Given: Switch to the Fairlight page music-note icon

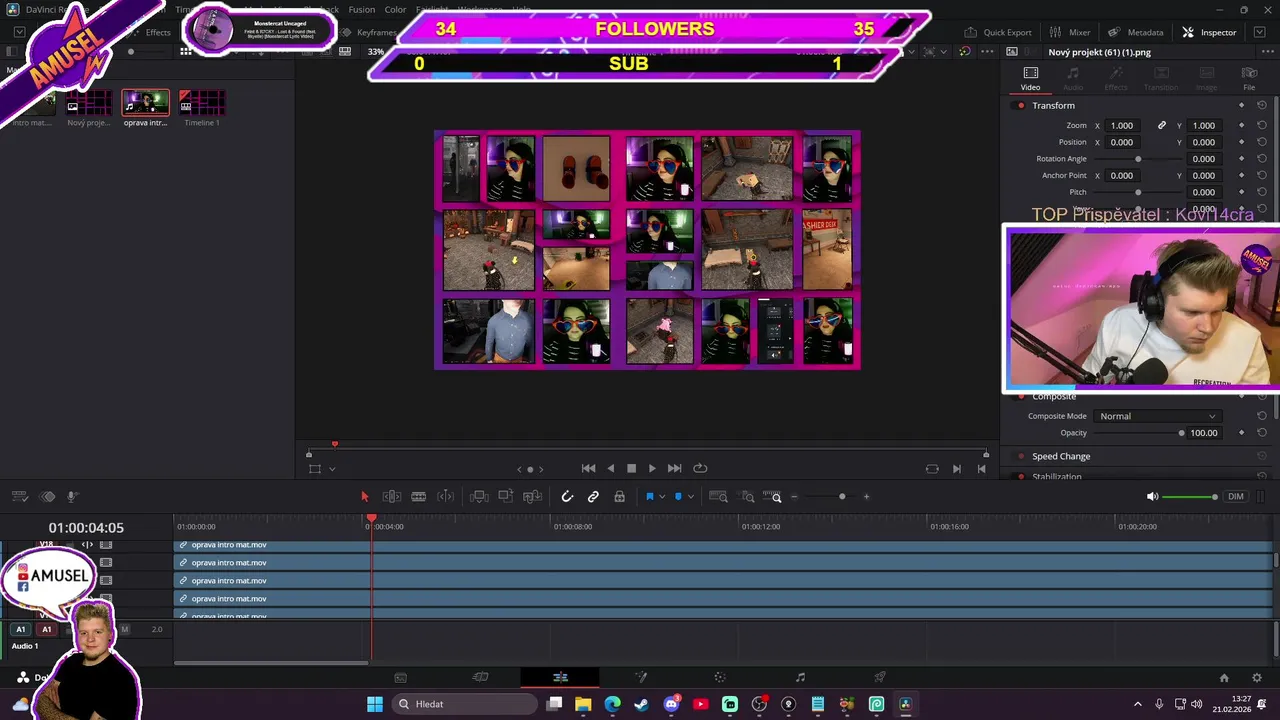Looking at the screenshot, I should (x=800, y=677).
